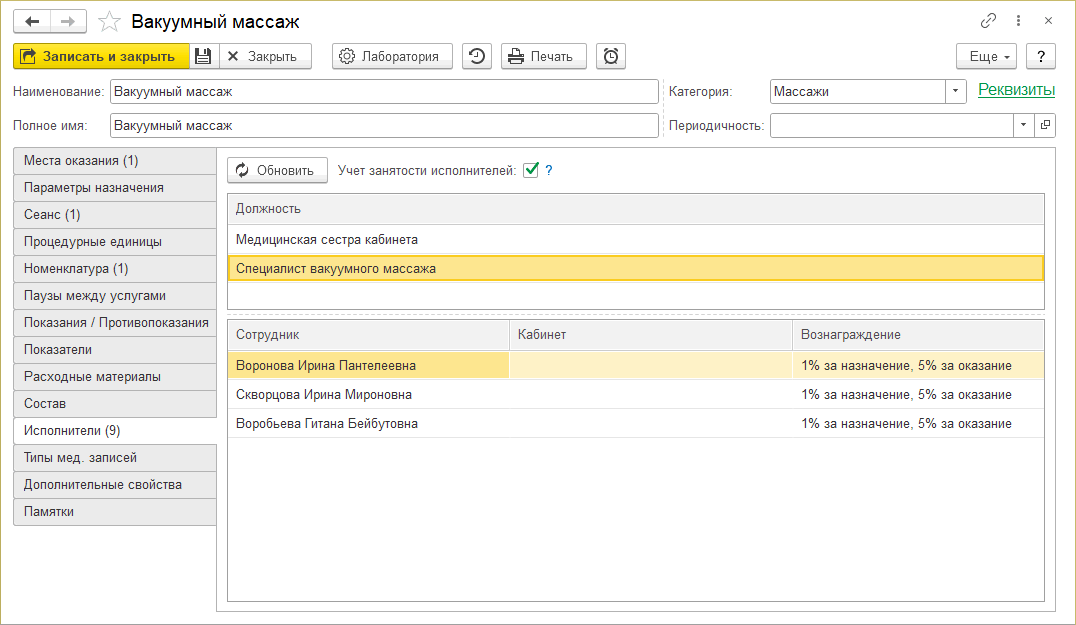Copy link using chain icon

click(989, 21)
